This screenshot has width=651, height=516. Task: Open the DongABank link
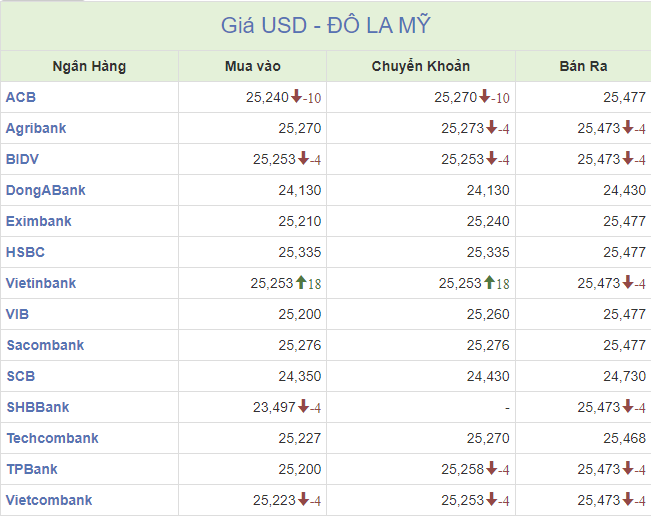click(x=46, y=190)
